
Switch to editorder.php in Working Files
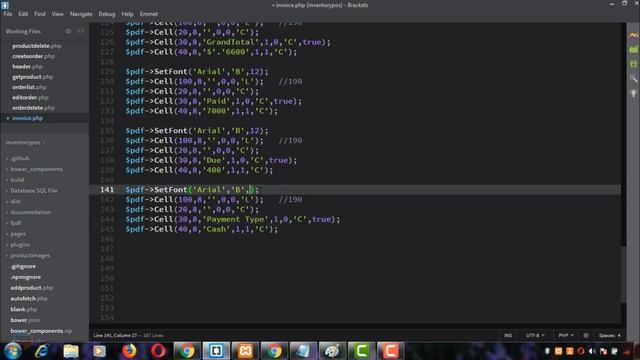30,98
